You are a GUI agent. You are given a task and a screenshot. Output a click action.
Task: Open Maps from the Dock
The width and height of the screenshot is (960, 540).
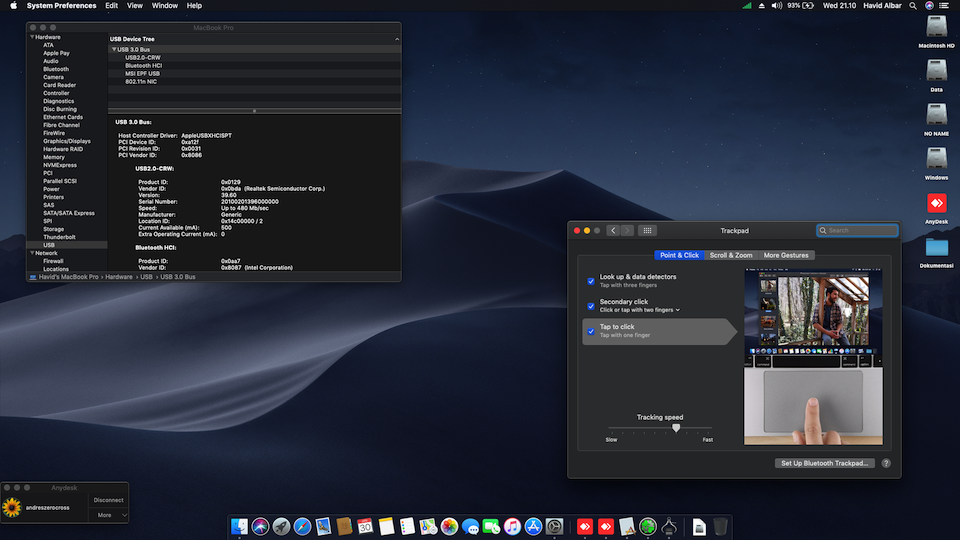pos(428,527)
